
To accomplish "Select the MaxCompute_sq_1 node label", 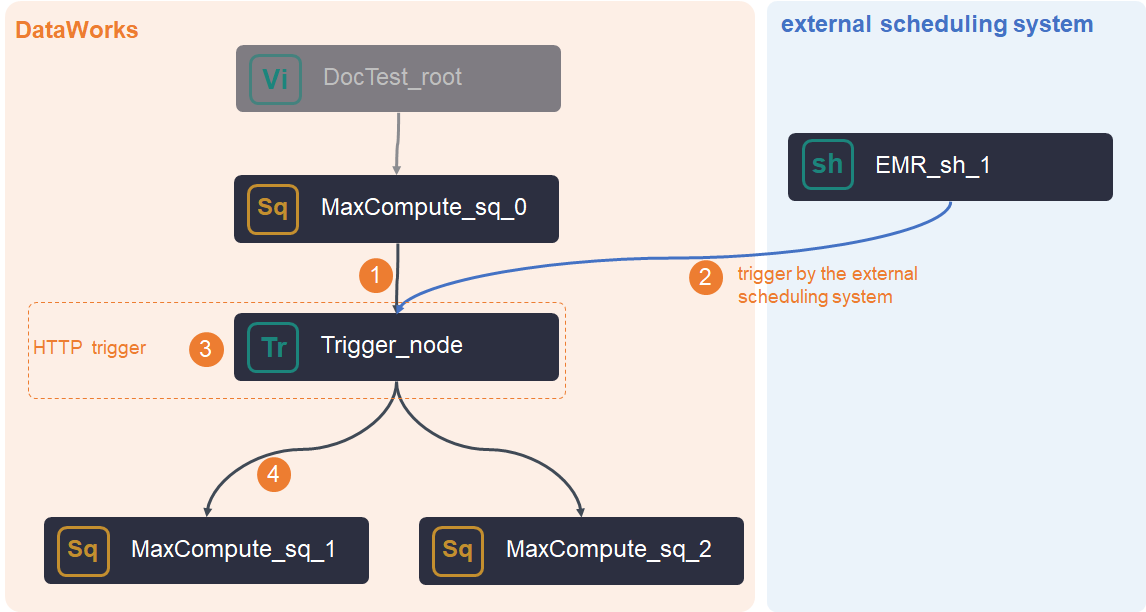I will coord(233,549).
